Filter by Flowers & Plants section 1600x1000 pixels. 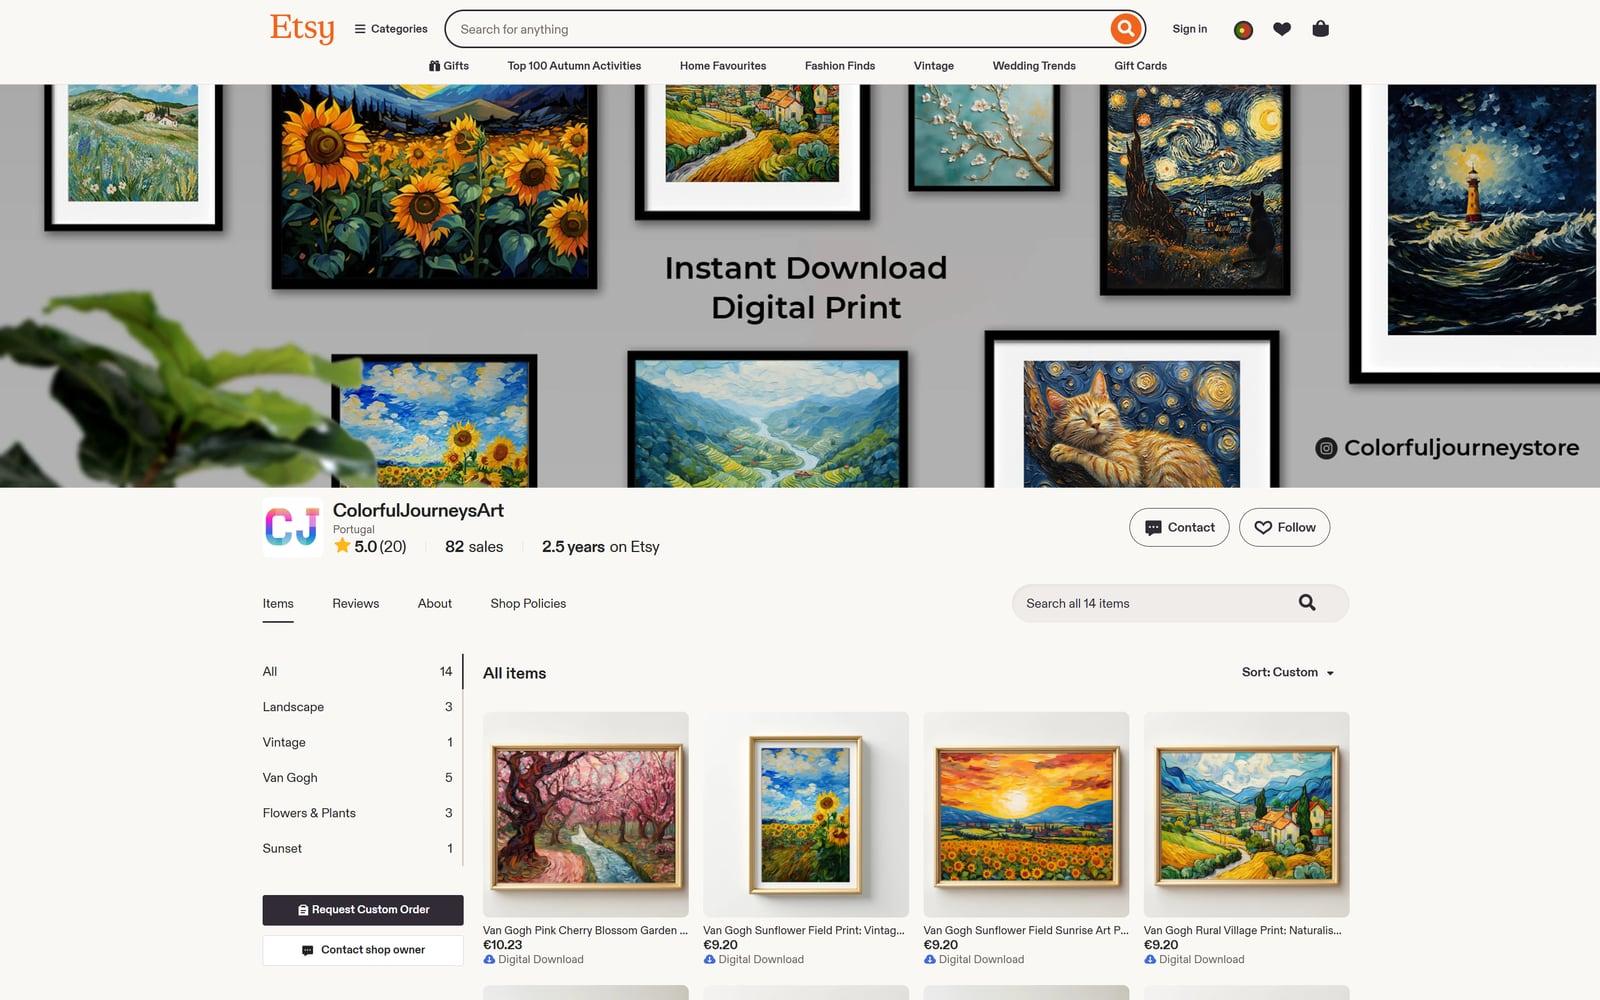click(358, 813)
